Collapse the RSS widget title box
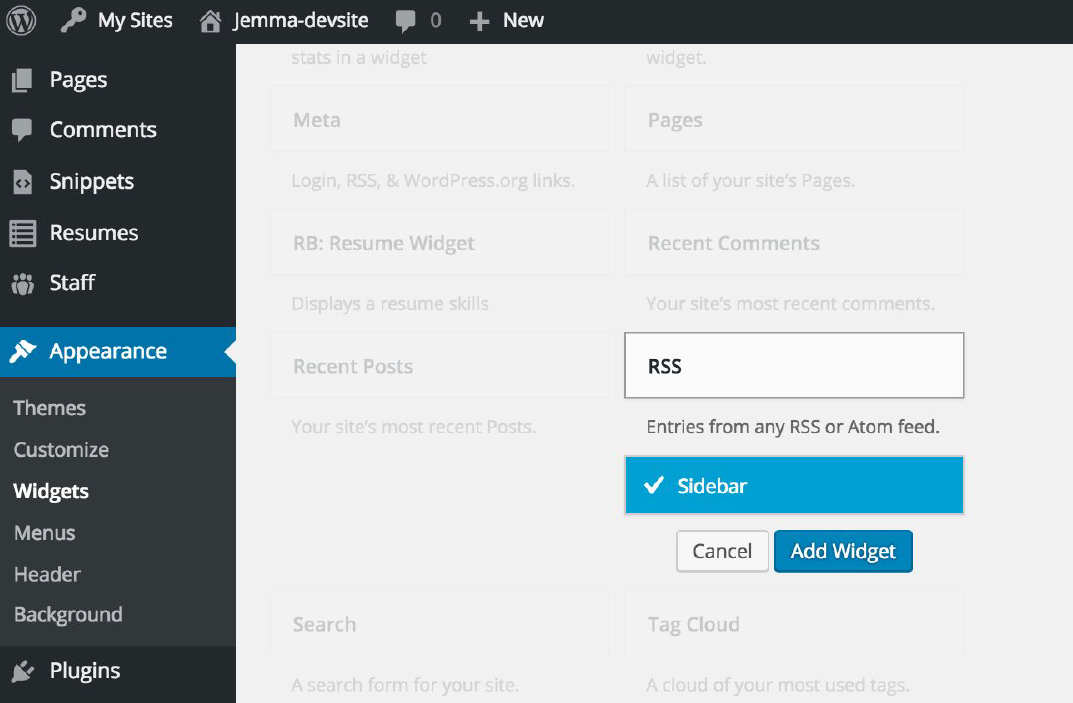This screenshot has height=703, width=1073. pyautogui.click(x=794, y=366)
